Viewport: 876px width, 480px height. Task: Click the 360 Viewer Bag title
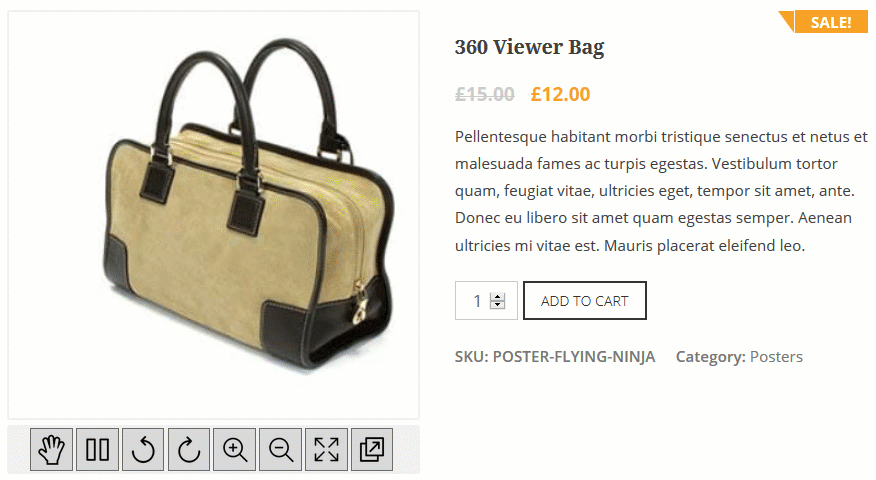click(530, 47)
